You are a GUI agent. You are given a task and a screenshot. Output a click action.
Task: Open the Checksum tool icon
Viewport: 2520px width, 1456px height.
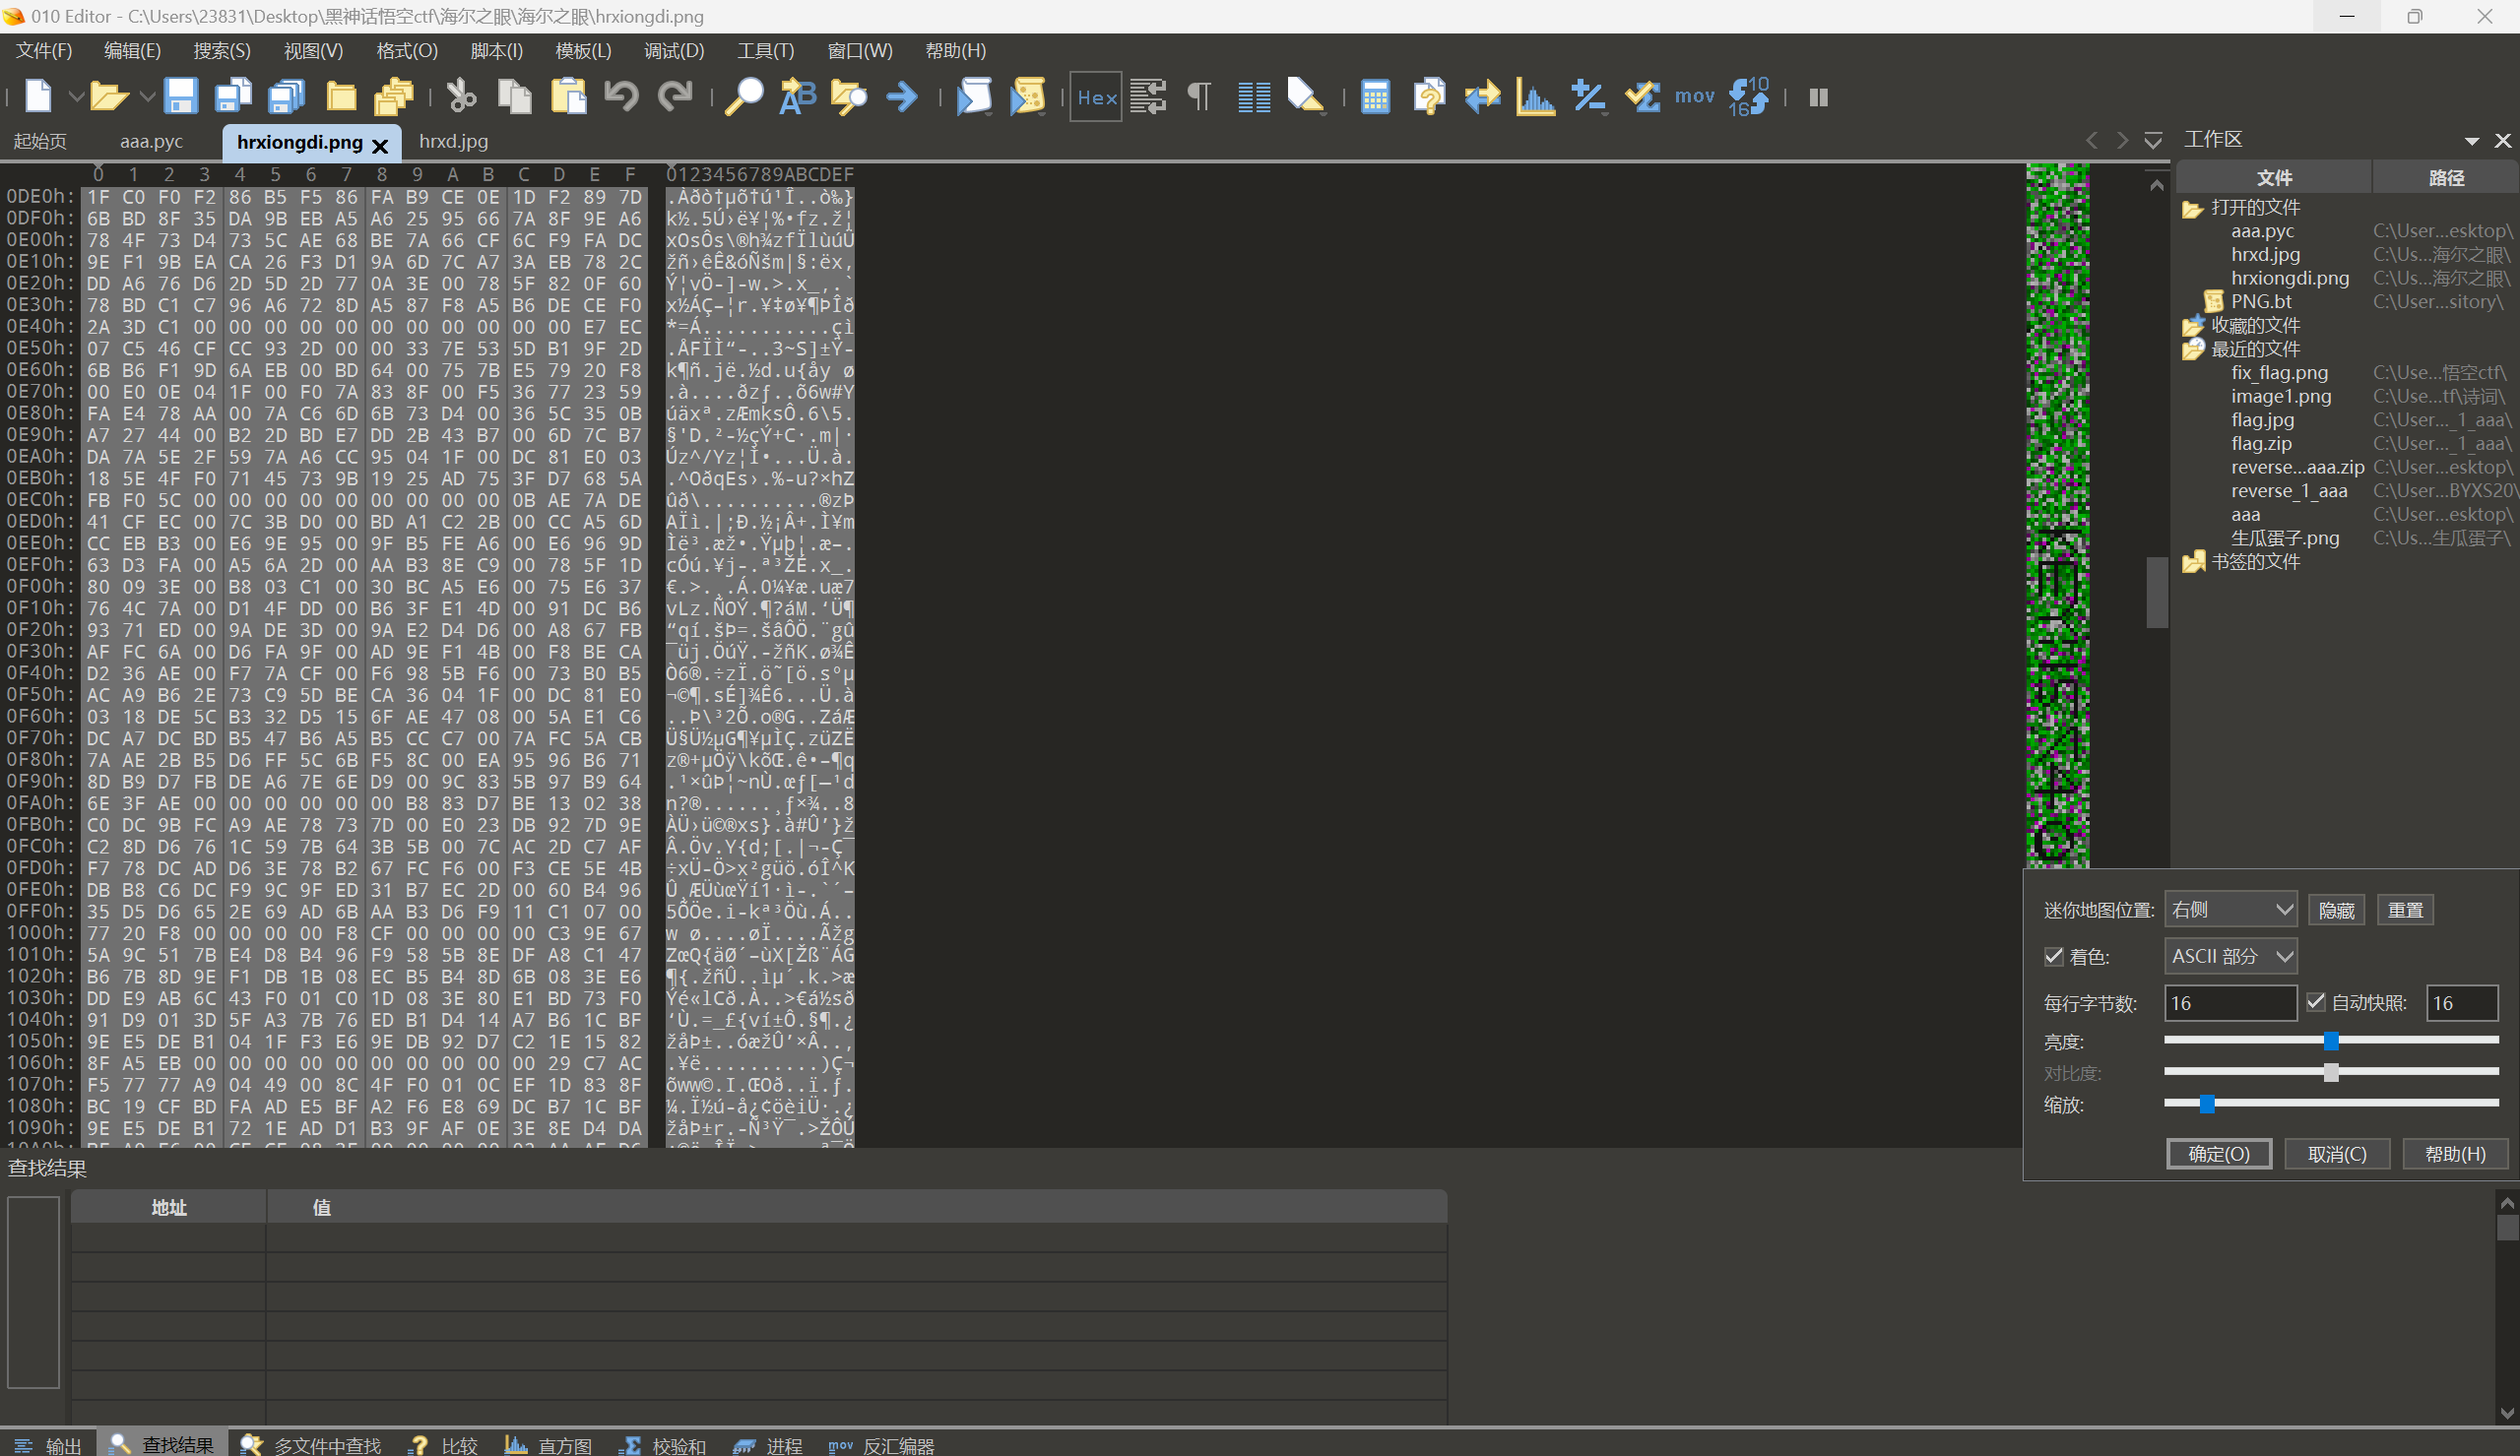coord(1643,97)
